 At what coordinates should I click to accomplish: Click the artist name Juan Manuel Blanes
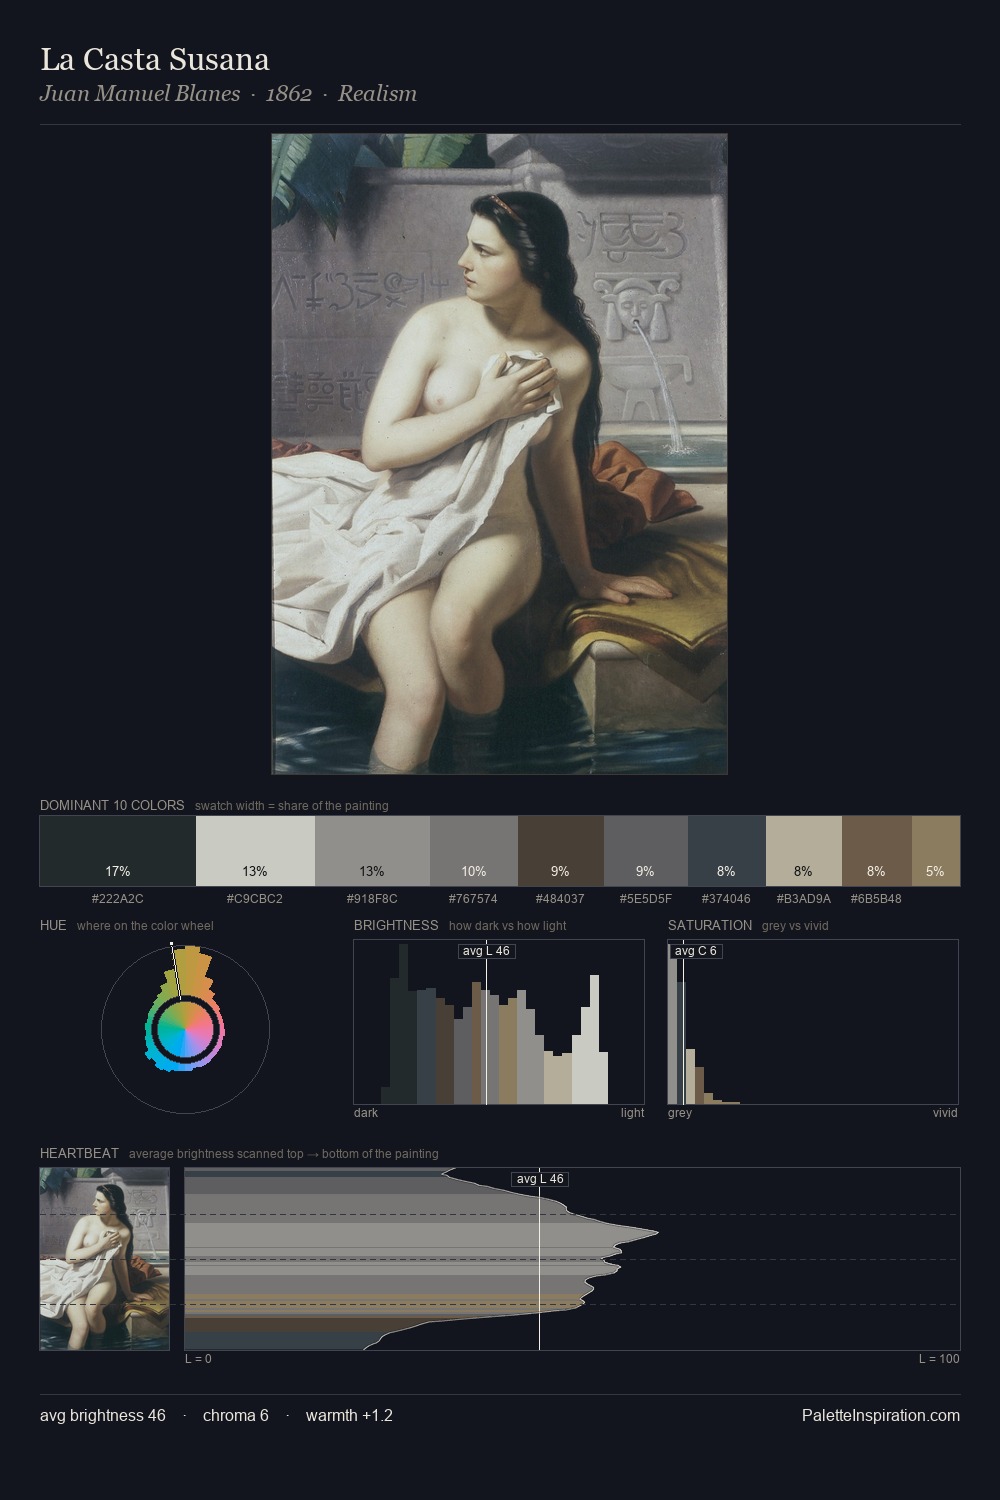coord(140,94)
